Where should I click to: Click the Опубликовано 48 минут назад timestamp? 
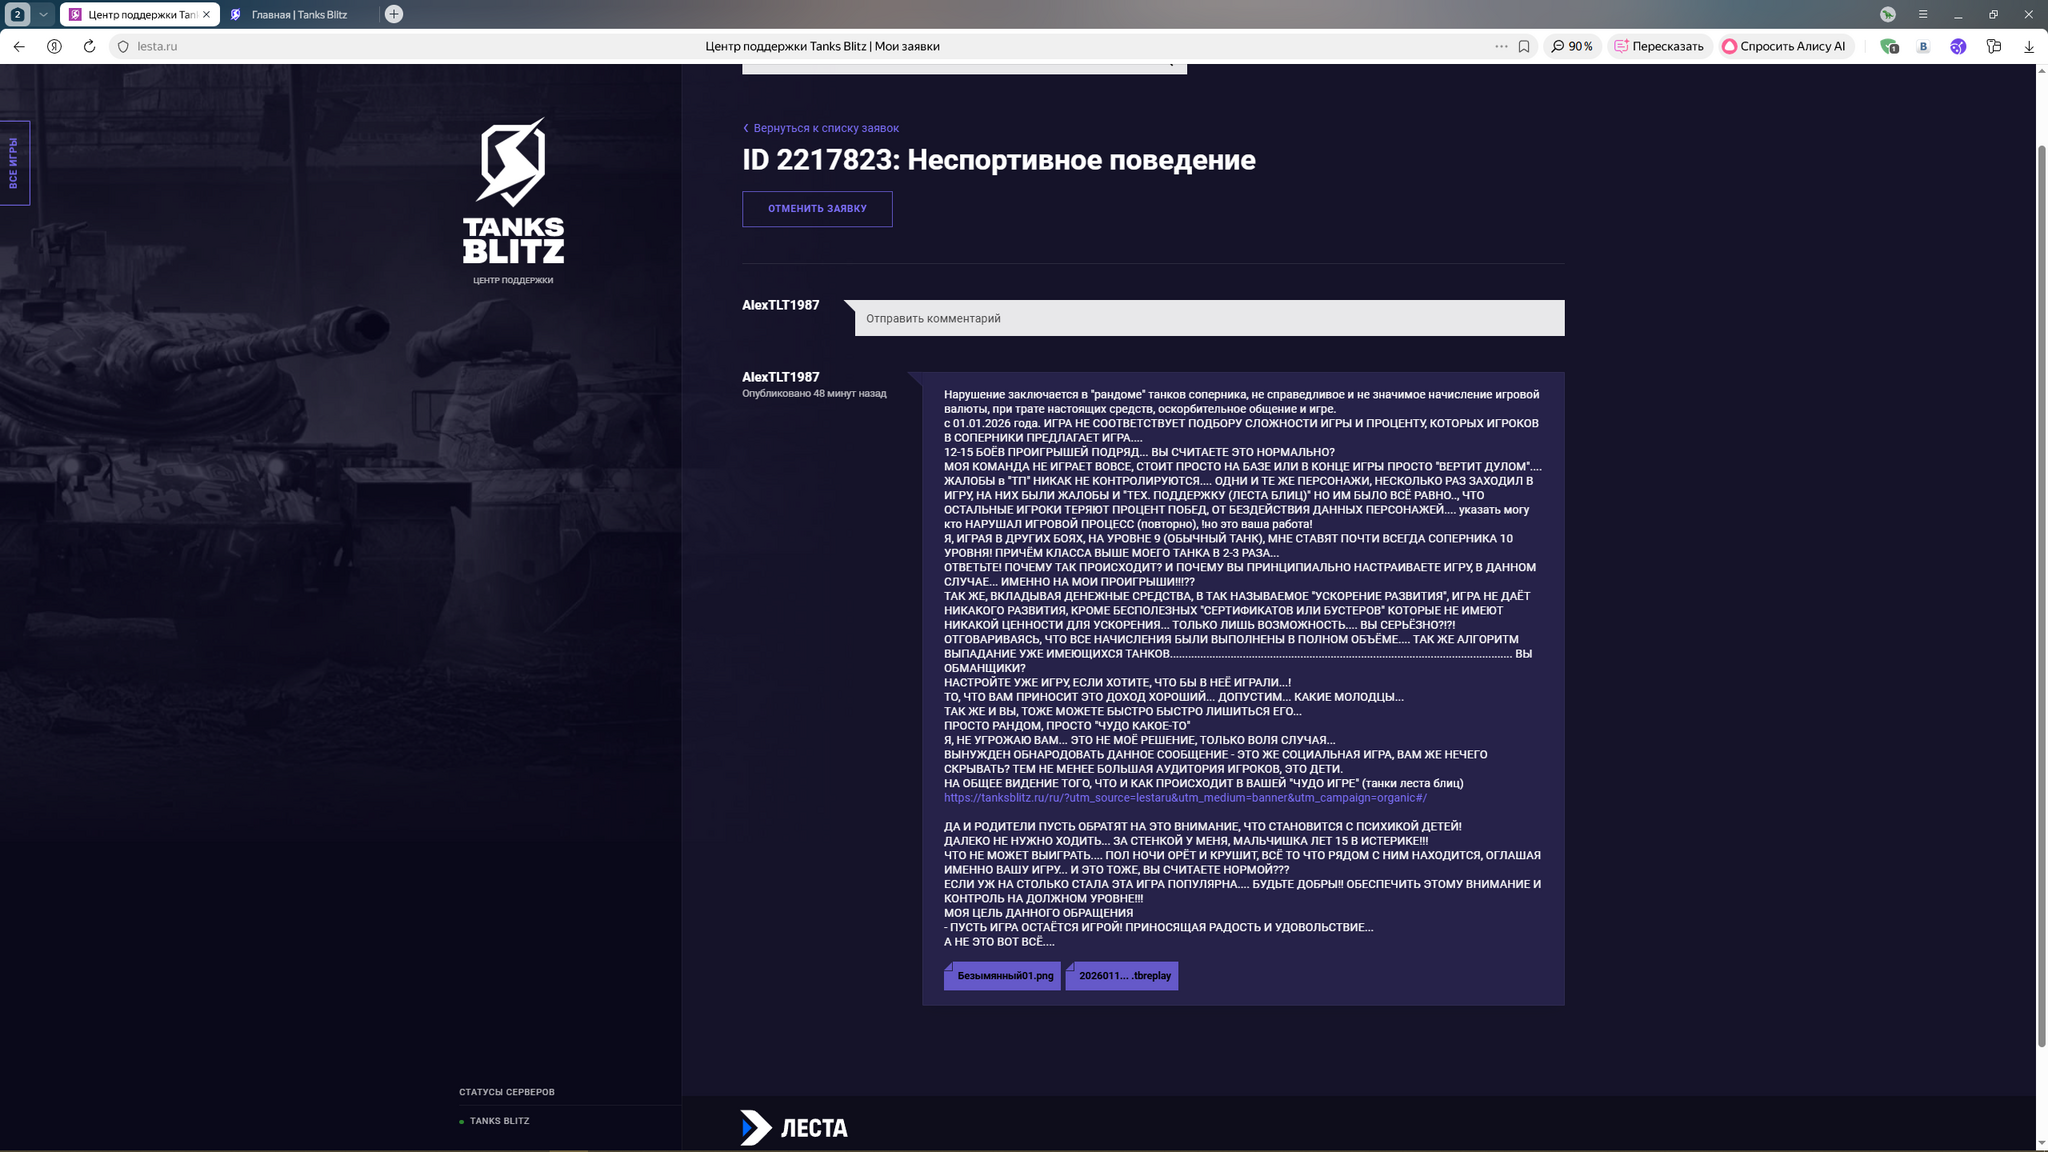(x=814, y=394)
